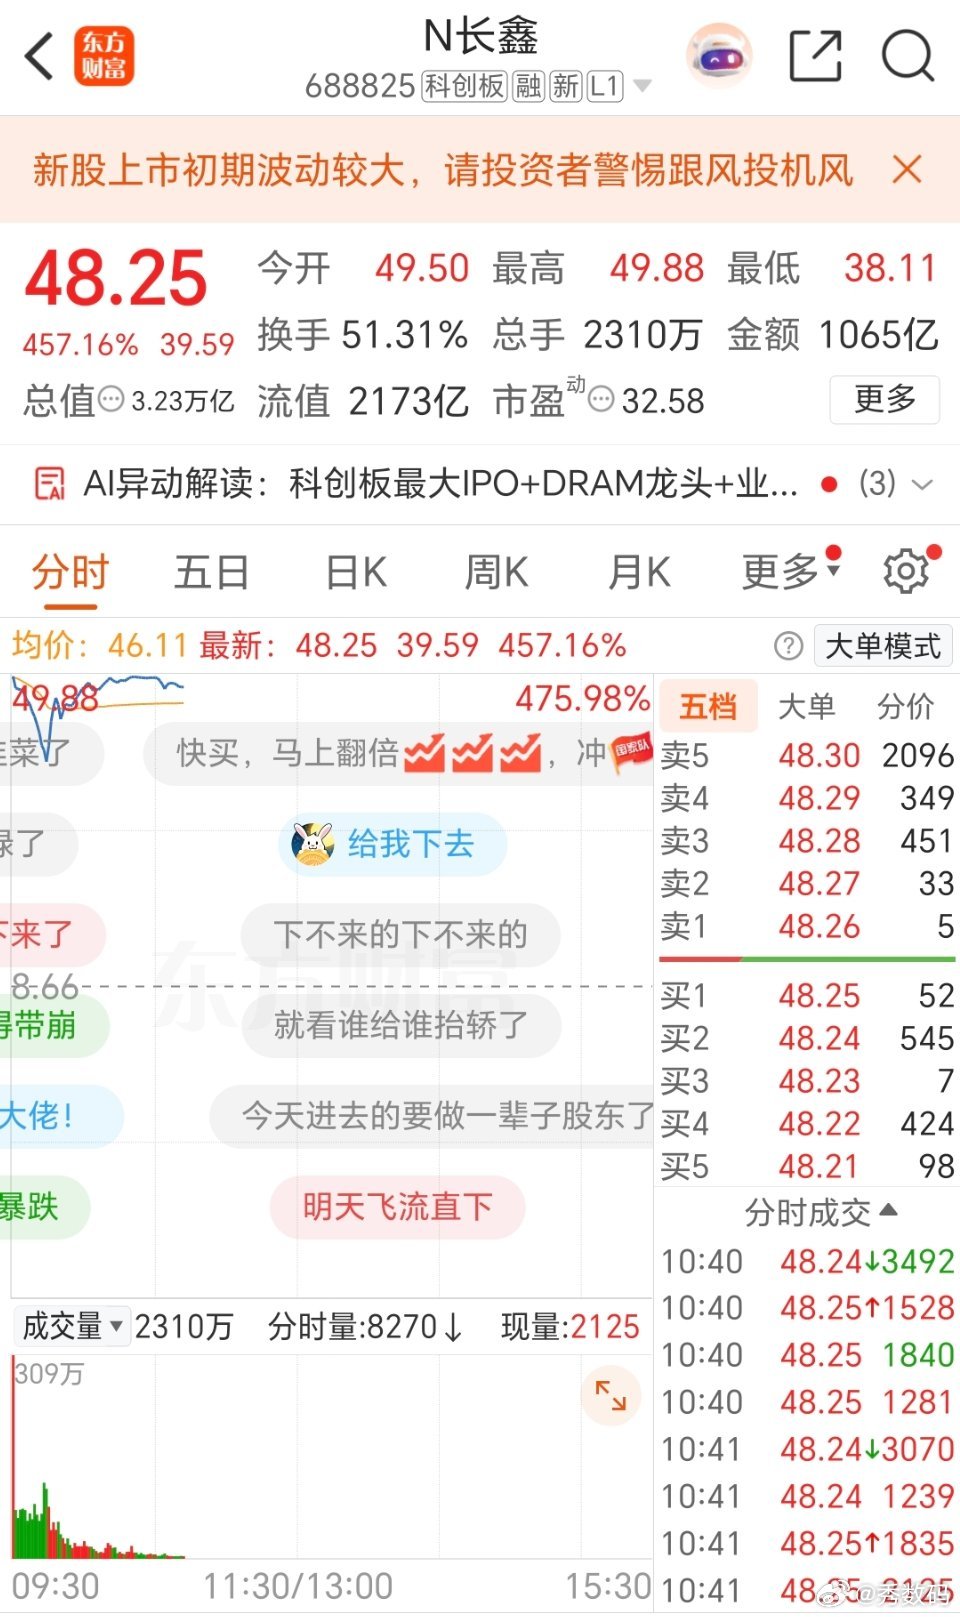Tap the fullscreen expand chart icon
Viewport: 960px width, 1617px height.
tap(610, 1395)
